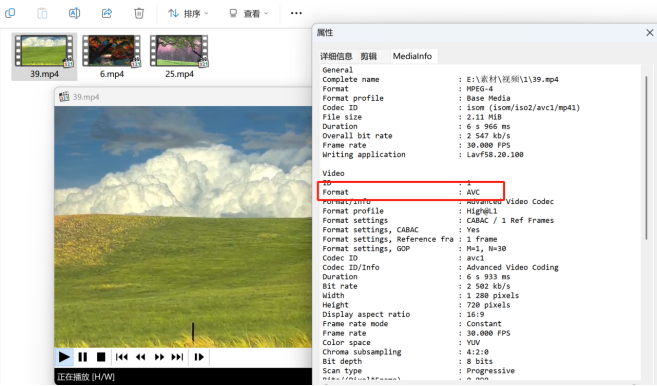Click the paste icon in toolbar
This screenshot has height=386, width=657.
[x=42, y=13]
